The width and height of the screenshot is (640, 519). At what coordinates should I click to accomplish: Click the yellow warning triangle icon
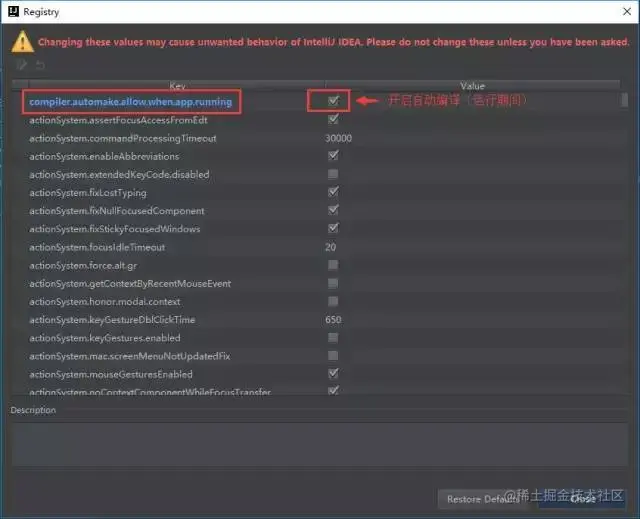pyautogui.click(x=22, y=42)
